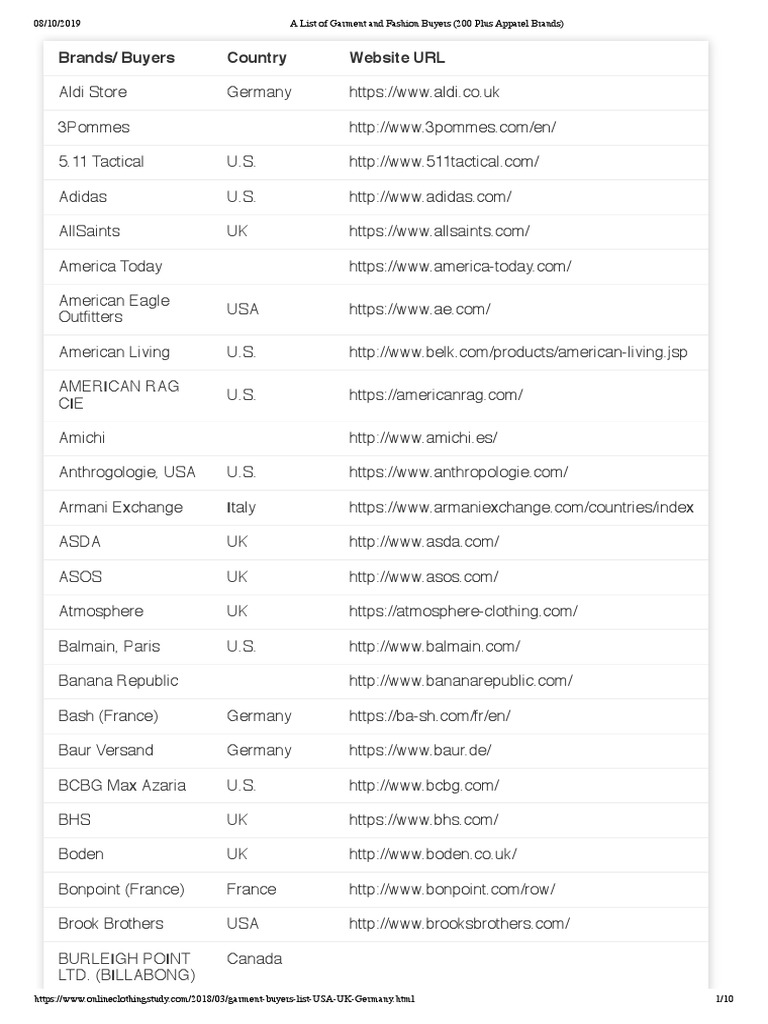Screen dimensions: 768x1024
Task: Open the Aldi website URL link
Action: tap(423, 92)
